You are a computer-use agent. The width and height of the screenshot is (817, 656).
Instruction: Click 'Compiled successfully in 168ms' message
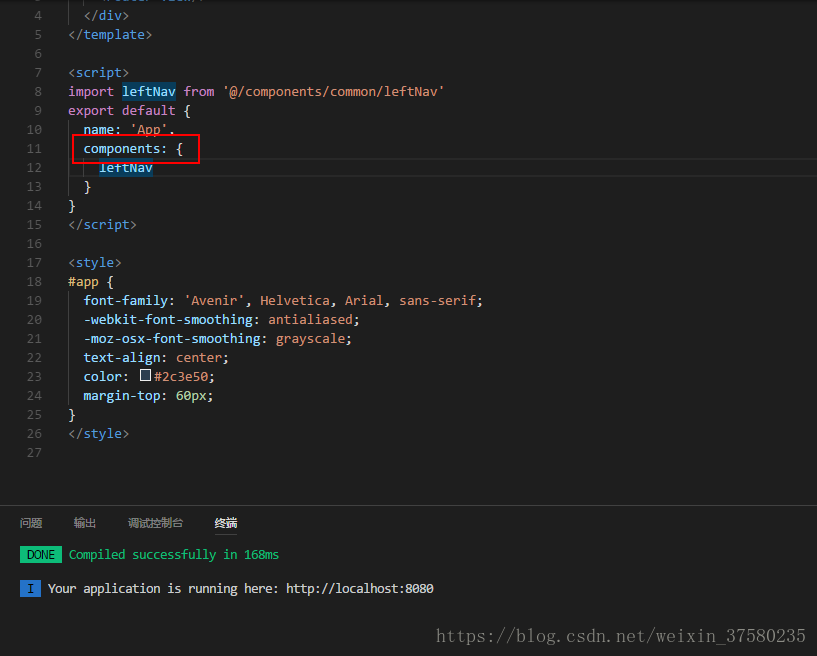point(174,555)
